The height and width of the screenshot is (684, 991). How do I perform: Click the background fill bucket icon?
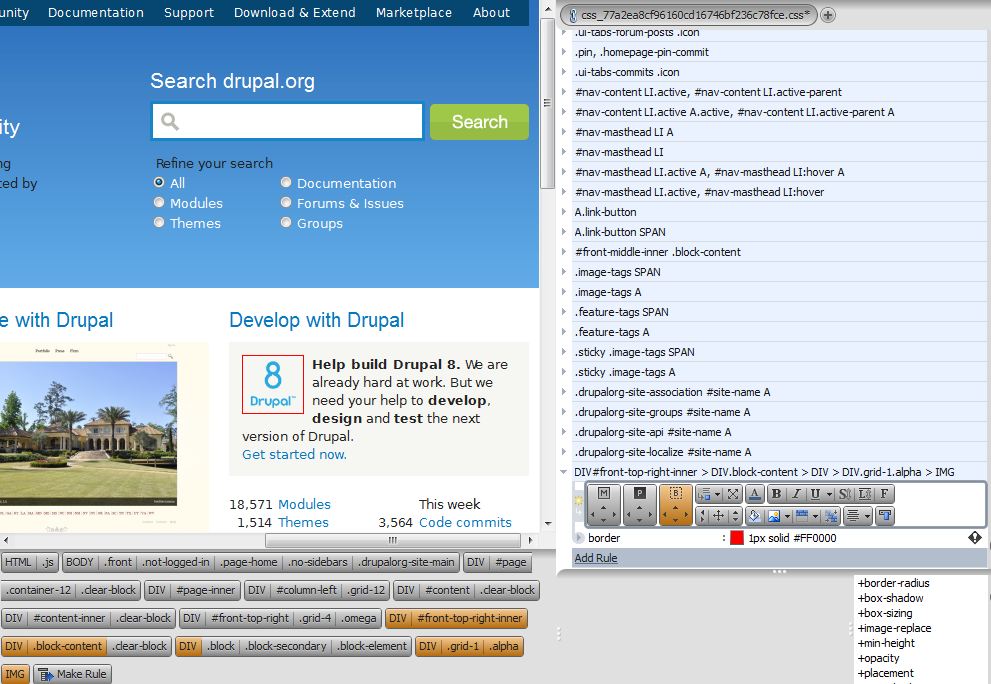point(754,516)
